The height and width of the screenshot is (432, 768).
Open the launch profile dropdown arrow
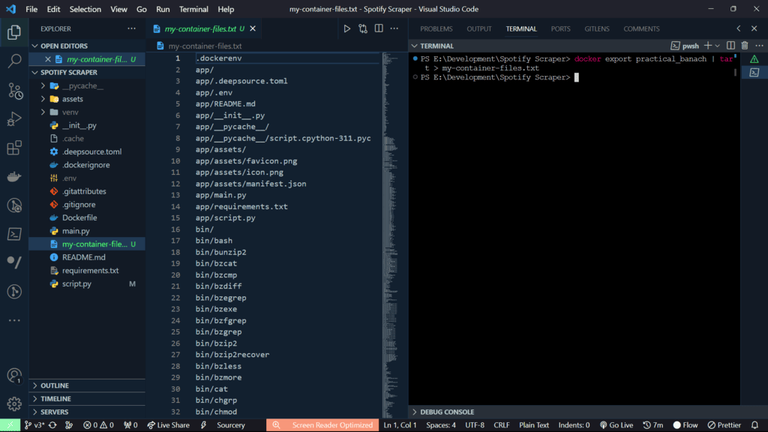click(718, 46)
